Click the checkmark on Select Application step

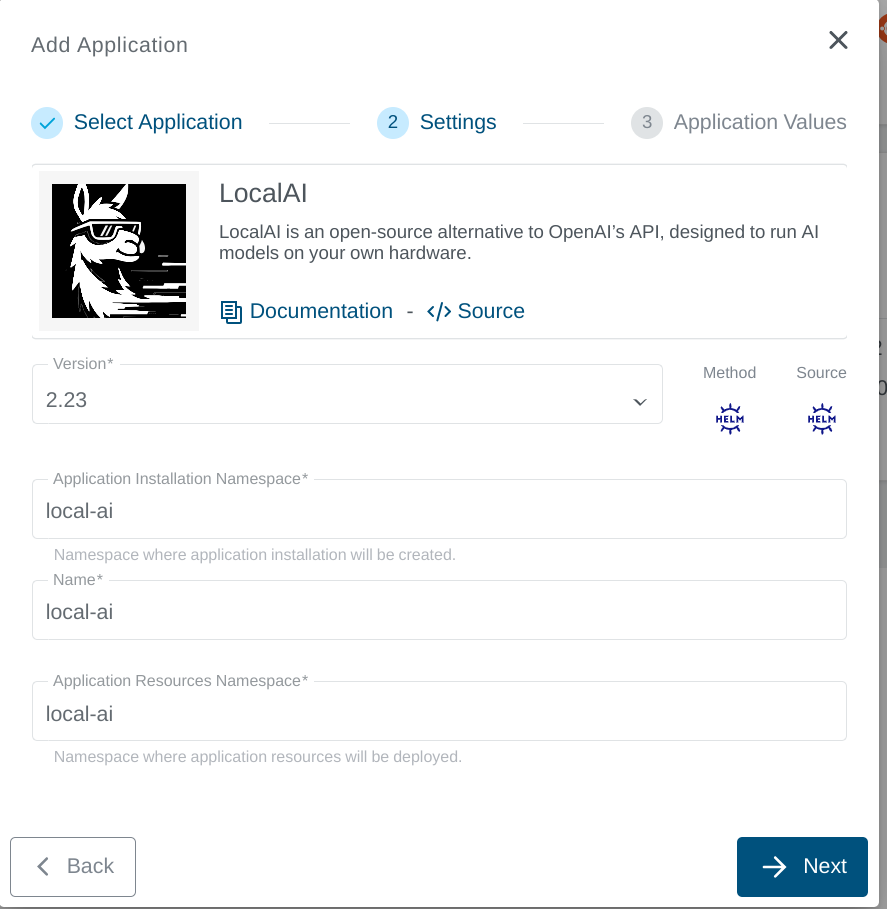click(46, 122)
